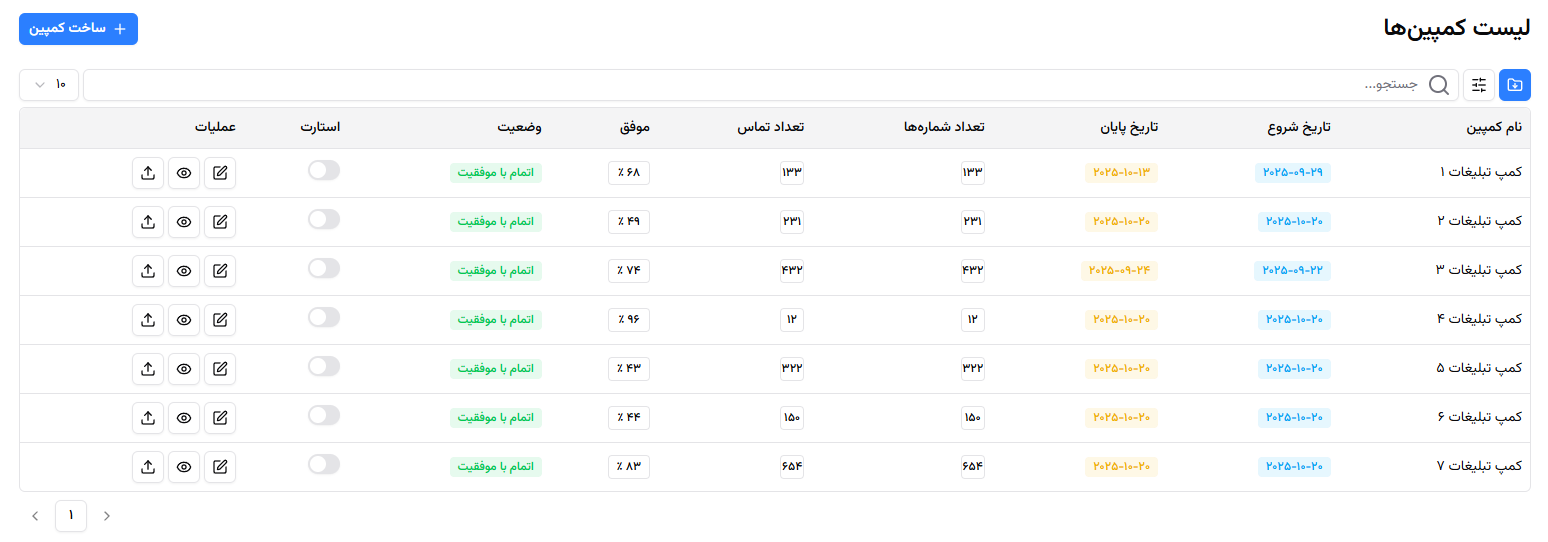Click upload icon for کمپ تبلیغات ۷

(x=148, y=467)
